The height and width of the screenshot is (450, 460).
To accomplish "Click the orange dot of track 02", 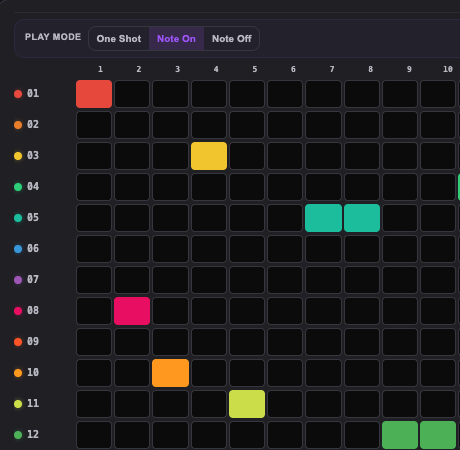I will [18, 125].
